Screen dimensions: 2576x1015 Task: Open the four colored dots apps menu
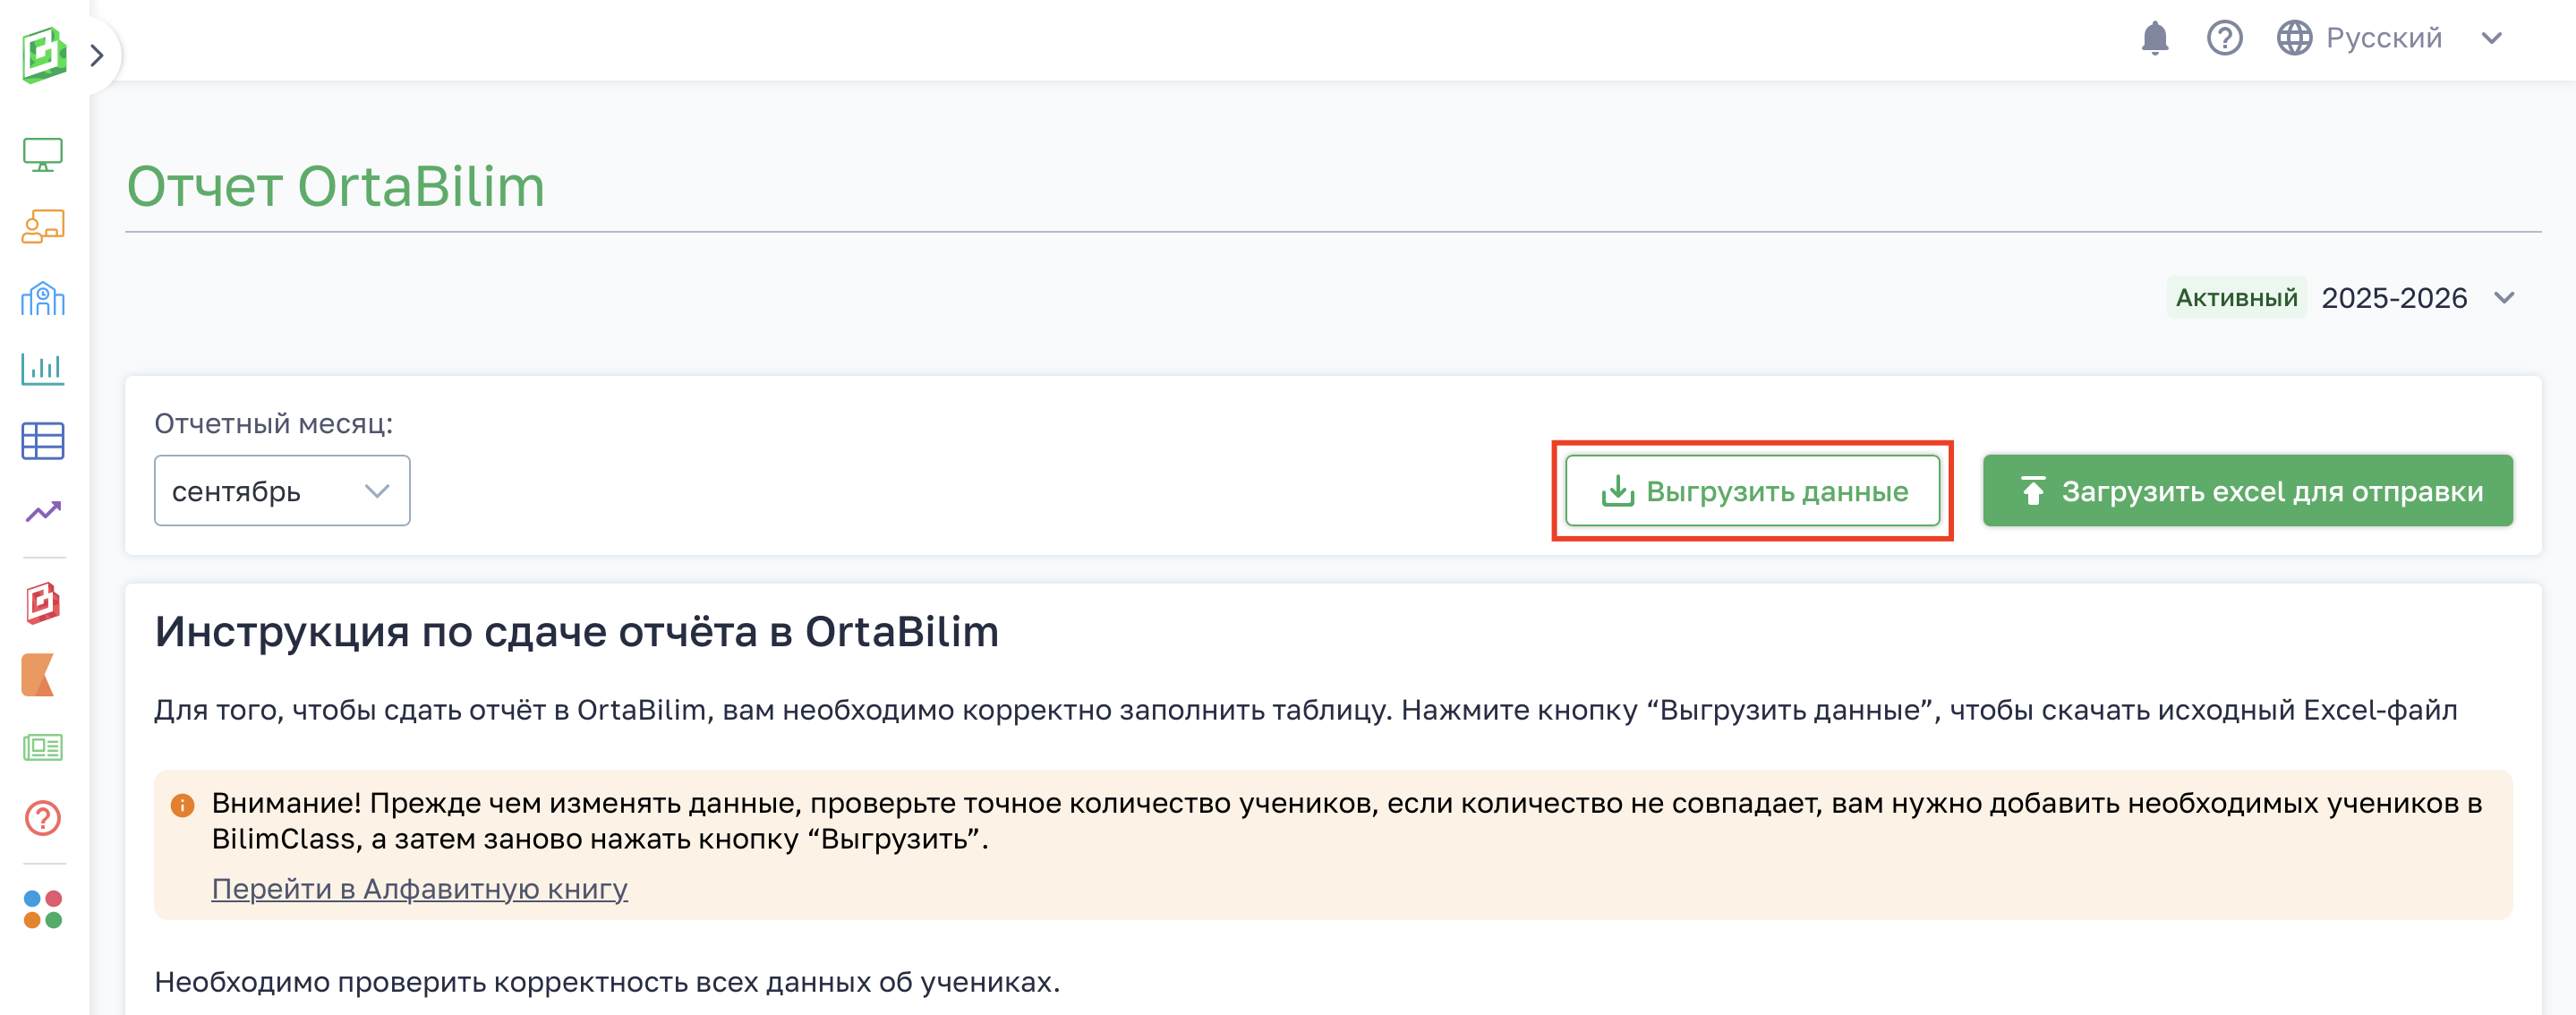[x=43, y=909]
